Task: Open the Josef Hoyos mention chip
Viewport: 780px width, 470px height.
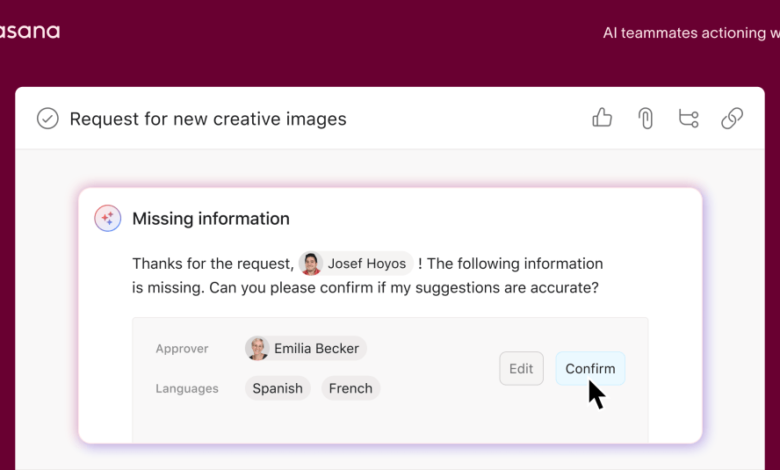Action: (x=356, y=264)
